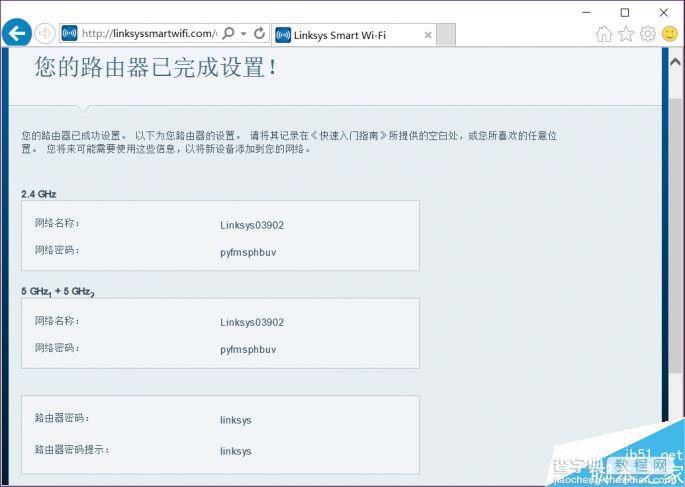Click the 5 GHz1 + 5 GHz2 heading

point(58,292)
